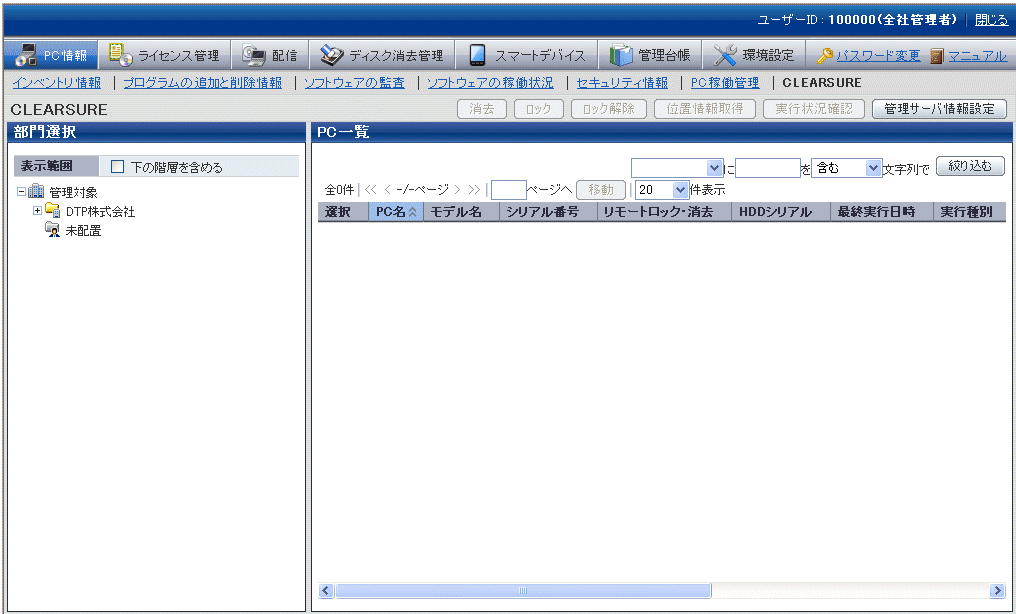Click the 未配置 unassigned icon
This screenshot has width=1016, height=614.
(52, 229)
